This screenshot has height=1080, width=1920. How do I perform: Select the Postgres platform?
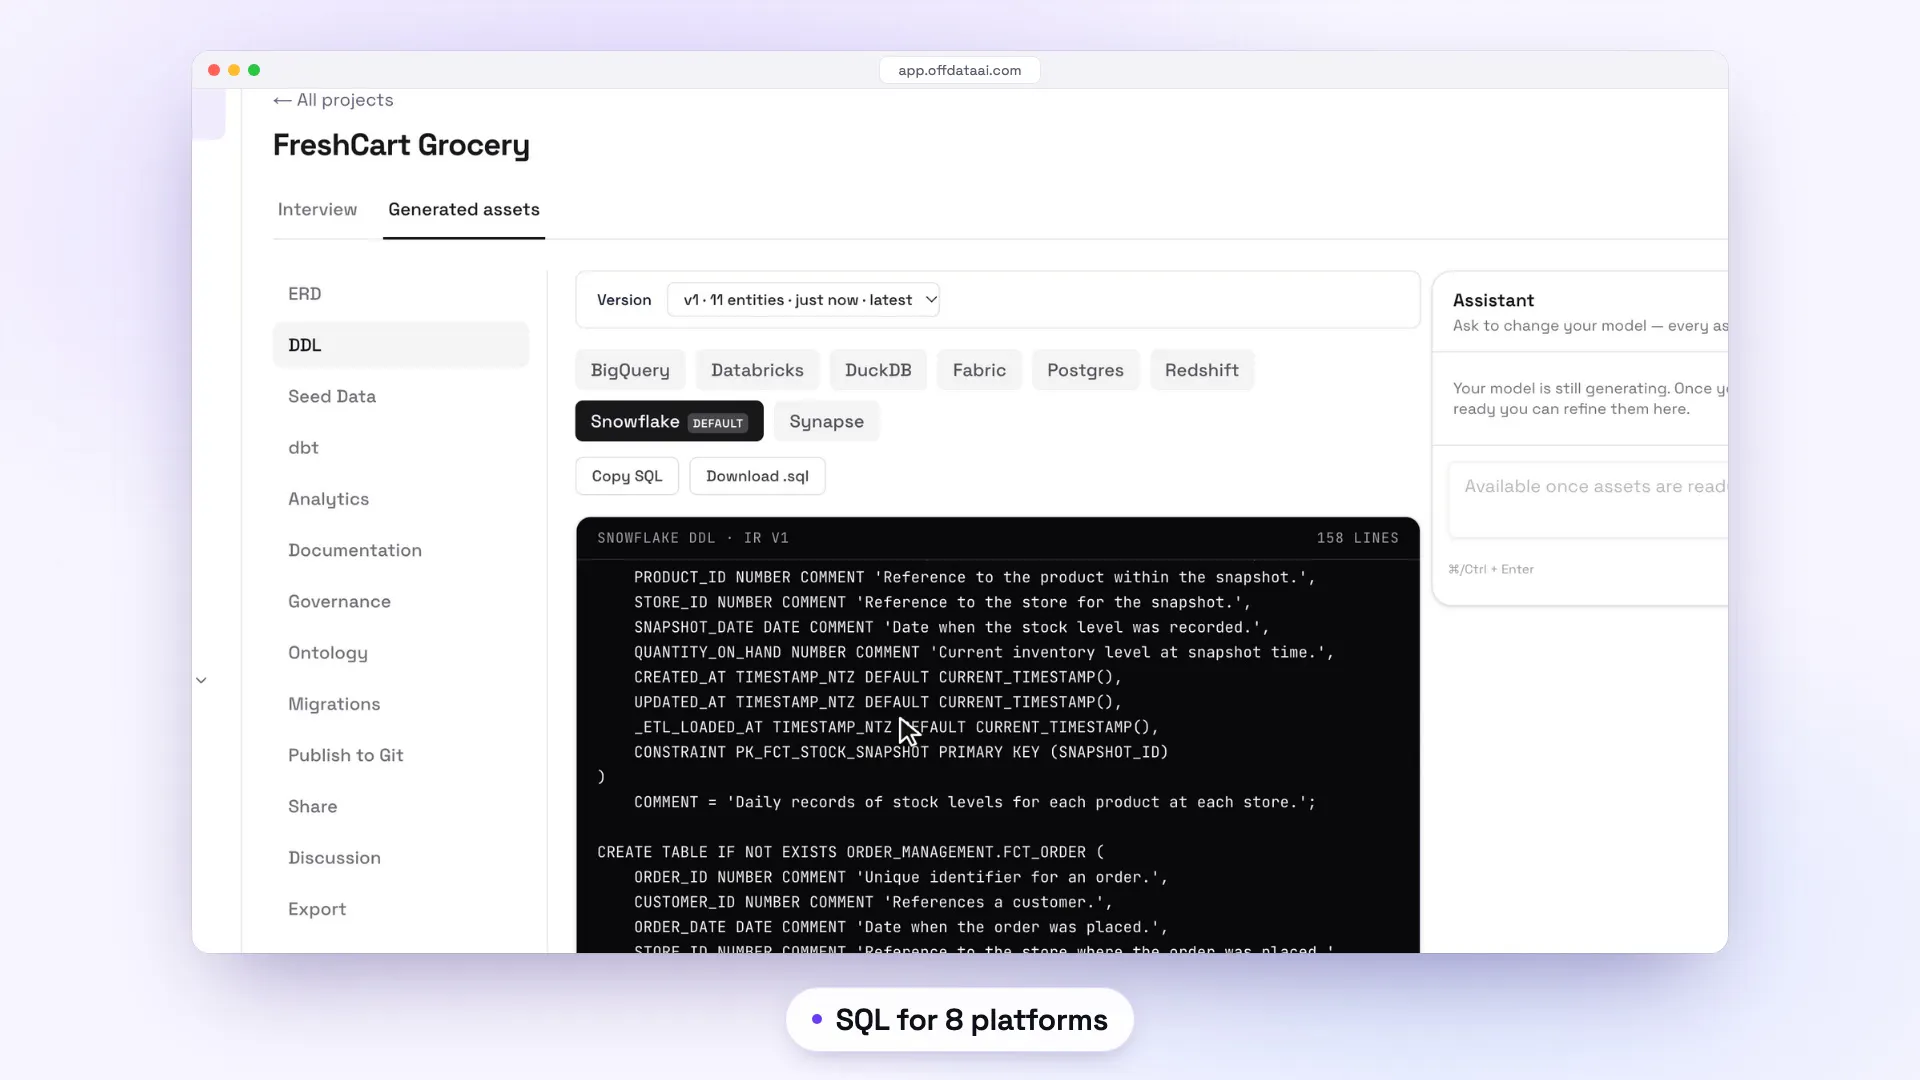click(x=1085, y=370)
